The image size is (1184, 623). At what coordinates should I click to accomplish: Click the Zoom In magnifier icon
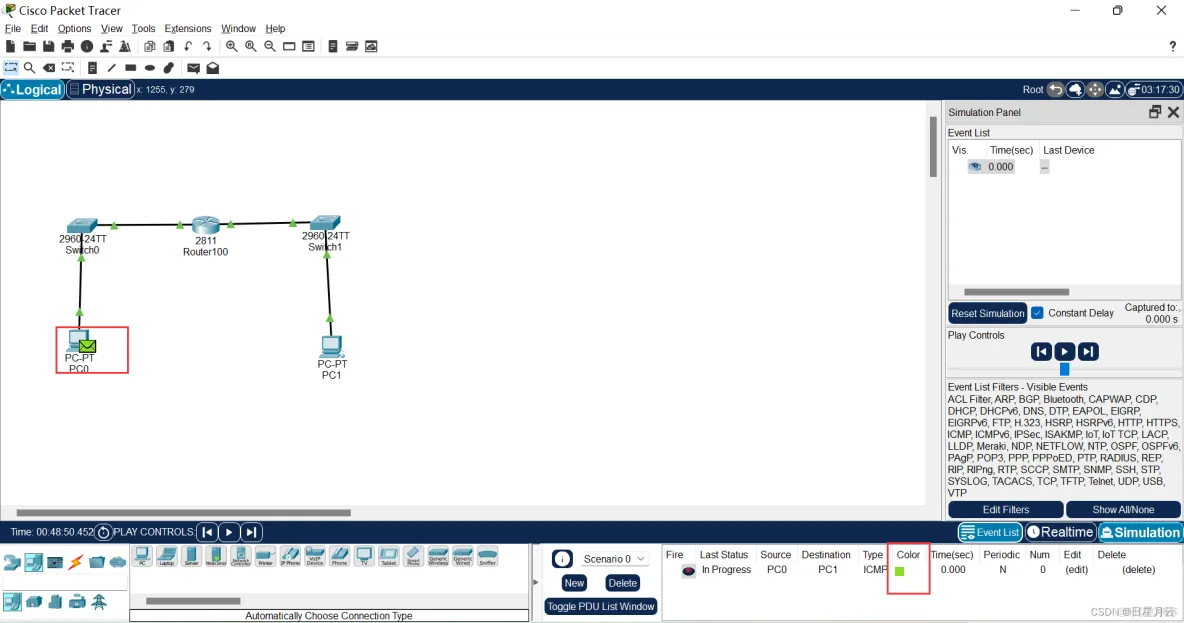pyautogui.click(x=231, y=47)
